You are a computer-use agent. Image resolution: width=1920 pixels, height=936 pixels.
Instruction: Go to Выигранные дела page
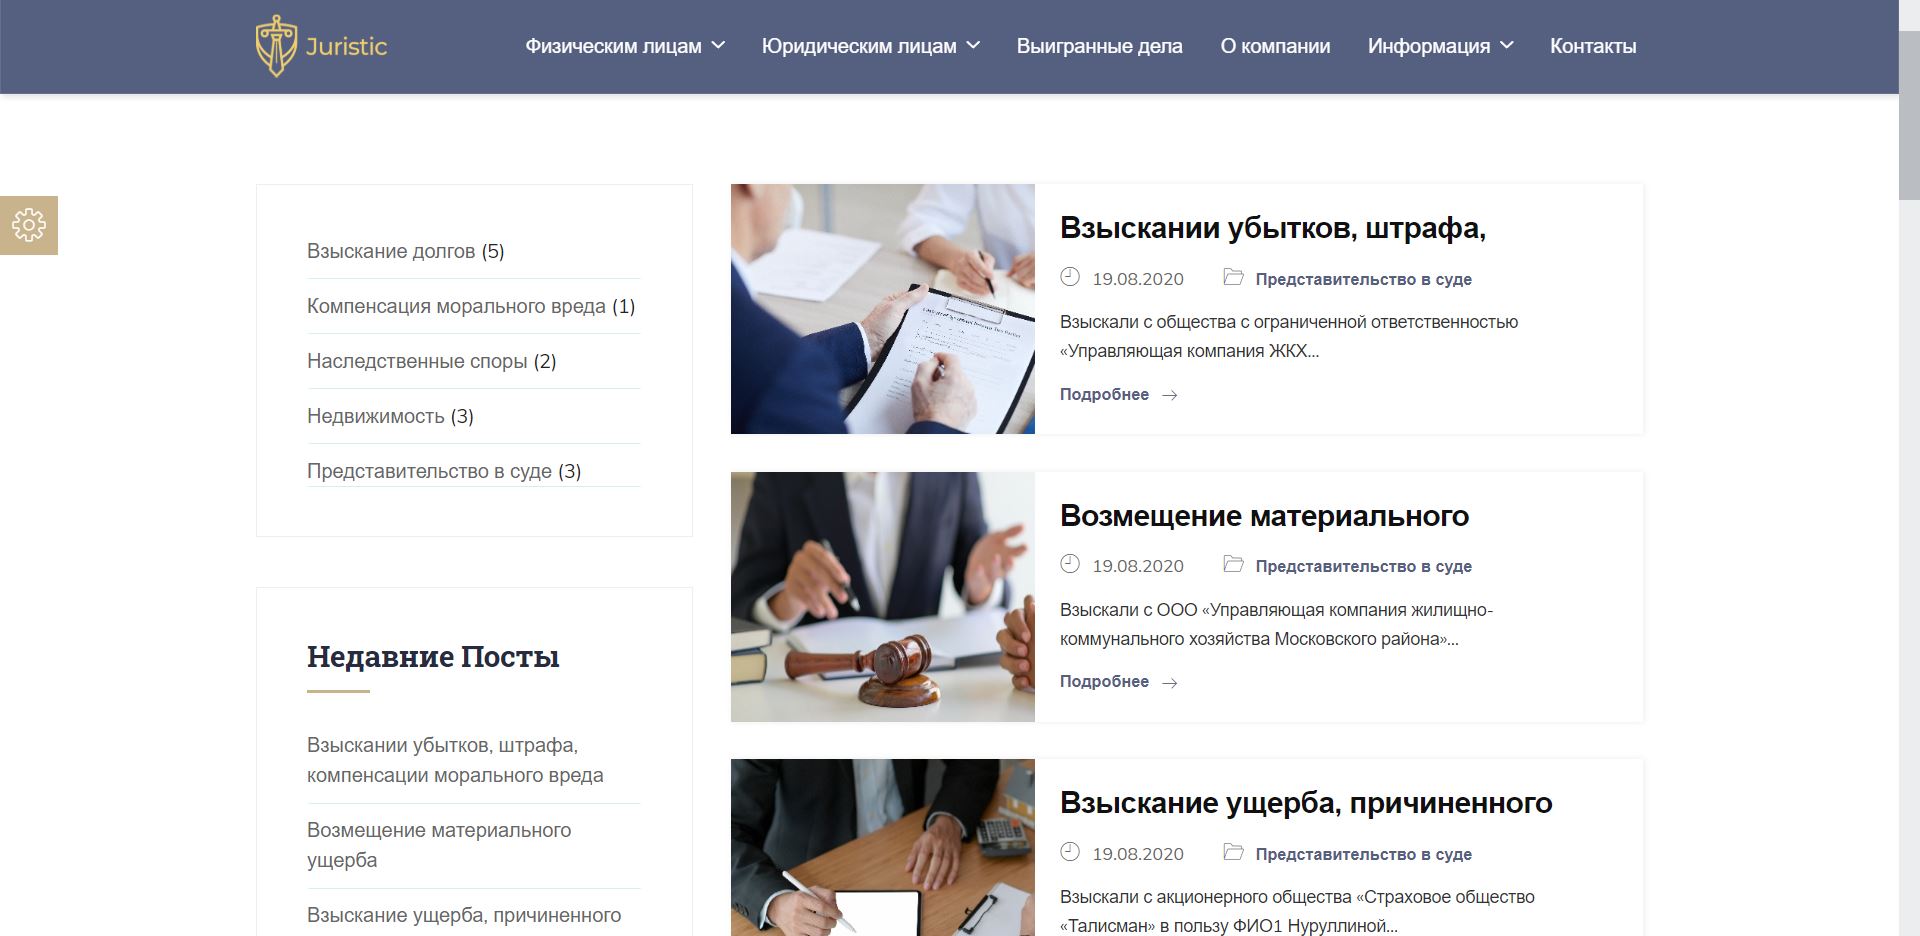pyautogui.click(x=1099, y=46)
